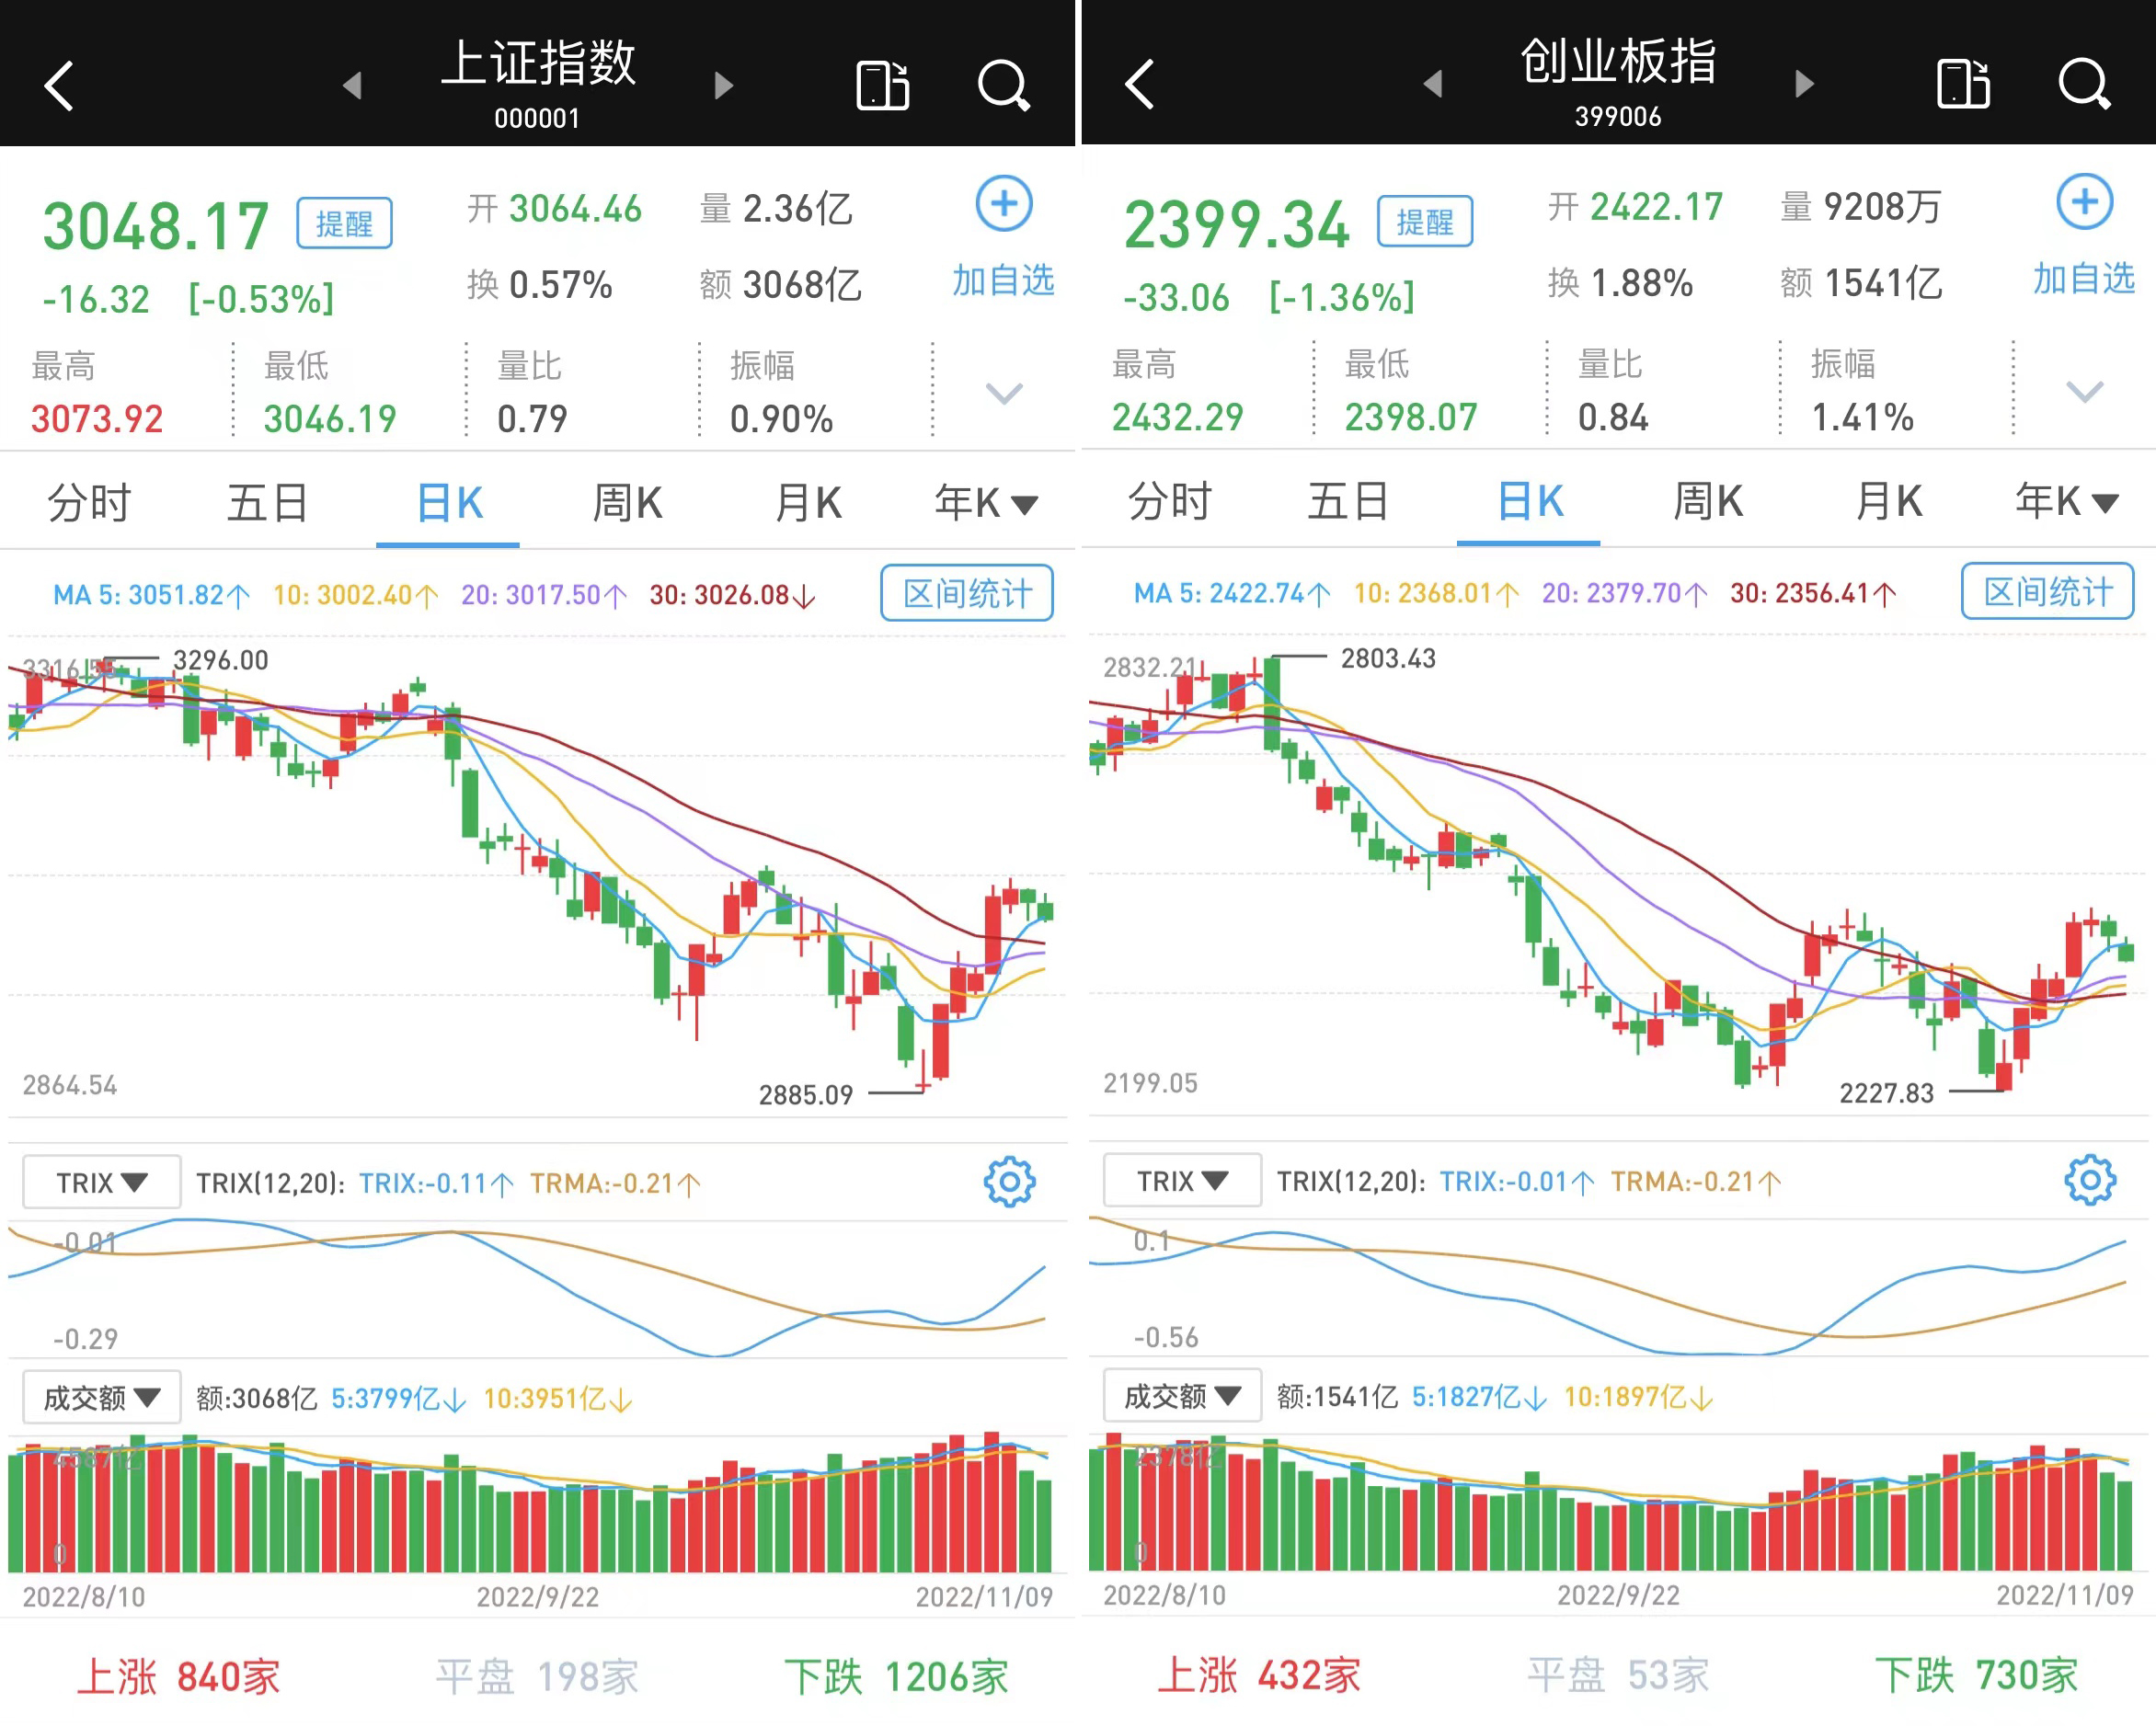
Task: Open 成交额 indicator dropdown on 上证指数
Action: 101,1397
